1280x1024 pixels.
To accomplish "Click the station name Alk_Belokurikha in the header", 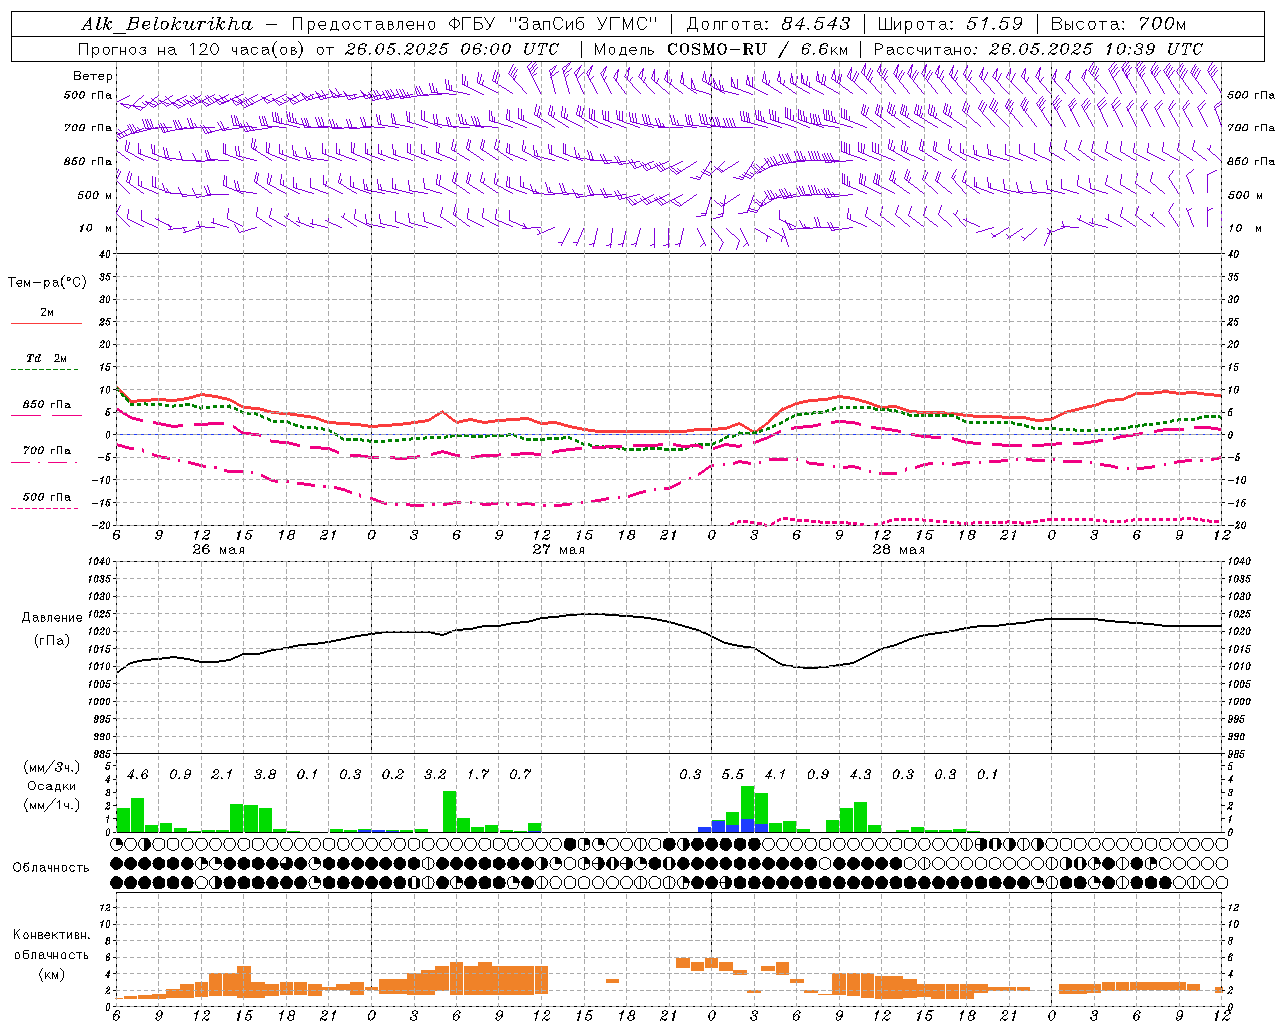I will [167, 23].
